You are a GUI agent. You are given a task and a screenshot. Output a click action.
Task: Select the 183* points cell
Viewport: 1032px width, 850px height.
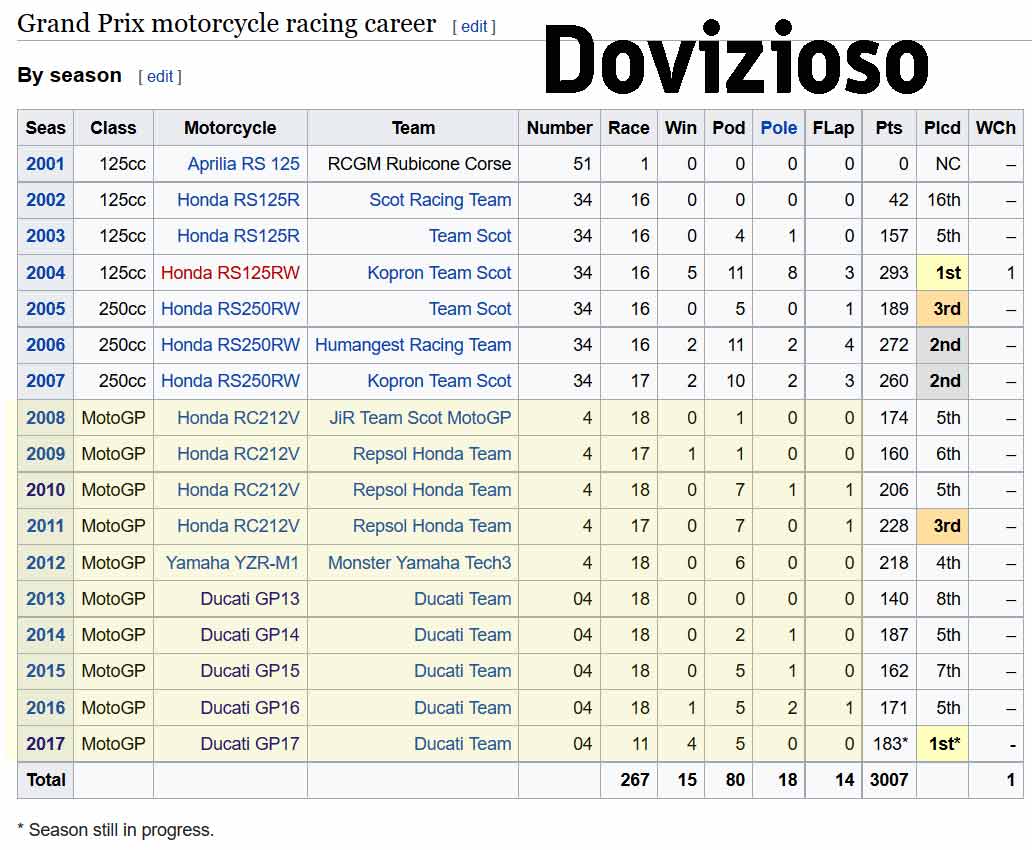point(889,744)
